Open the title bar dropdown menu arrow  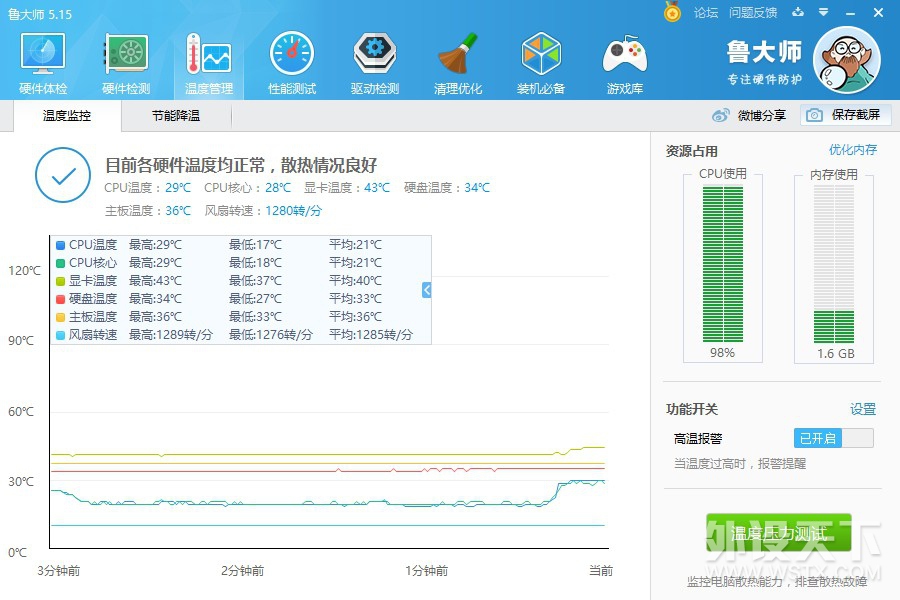[824, 12]
